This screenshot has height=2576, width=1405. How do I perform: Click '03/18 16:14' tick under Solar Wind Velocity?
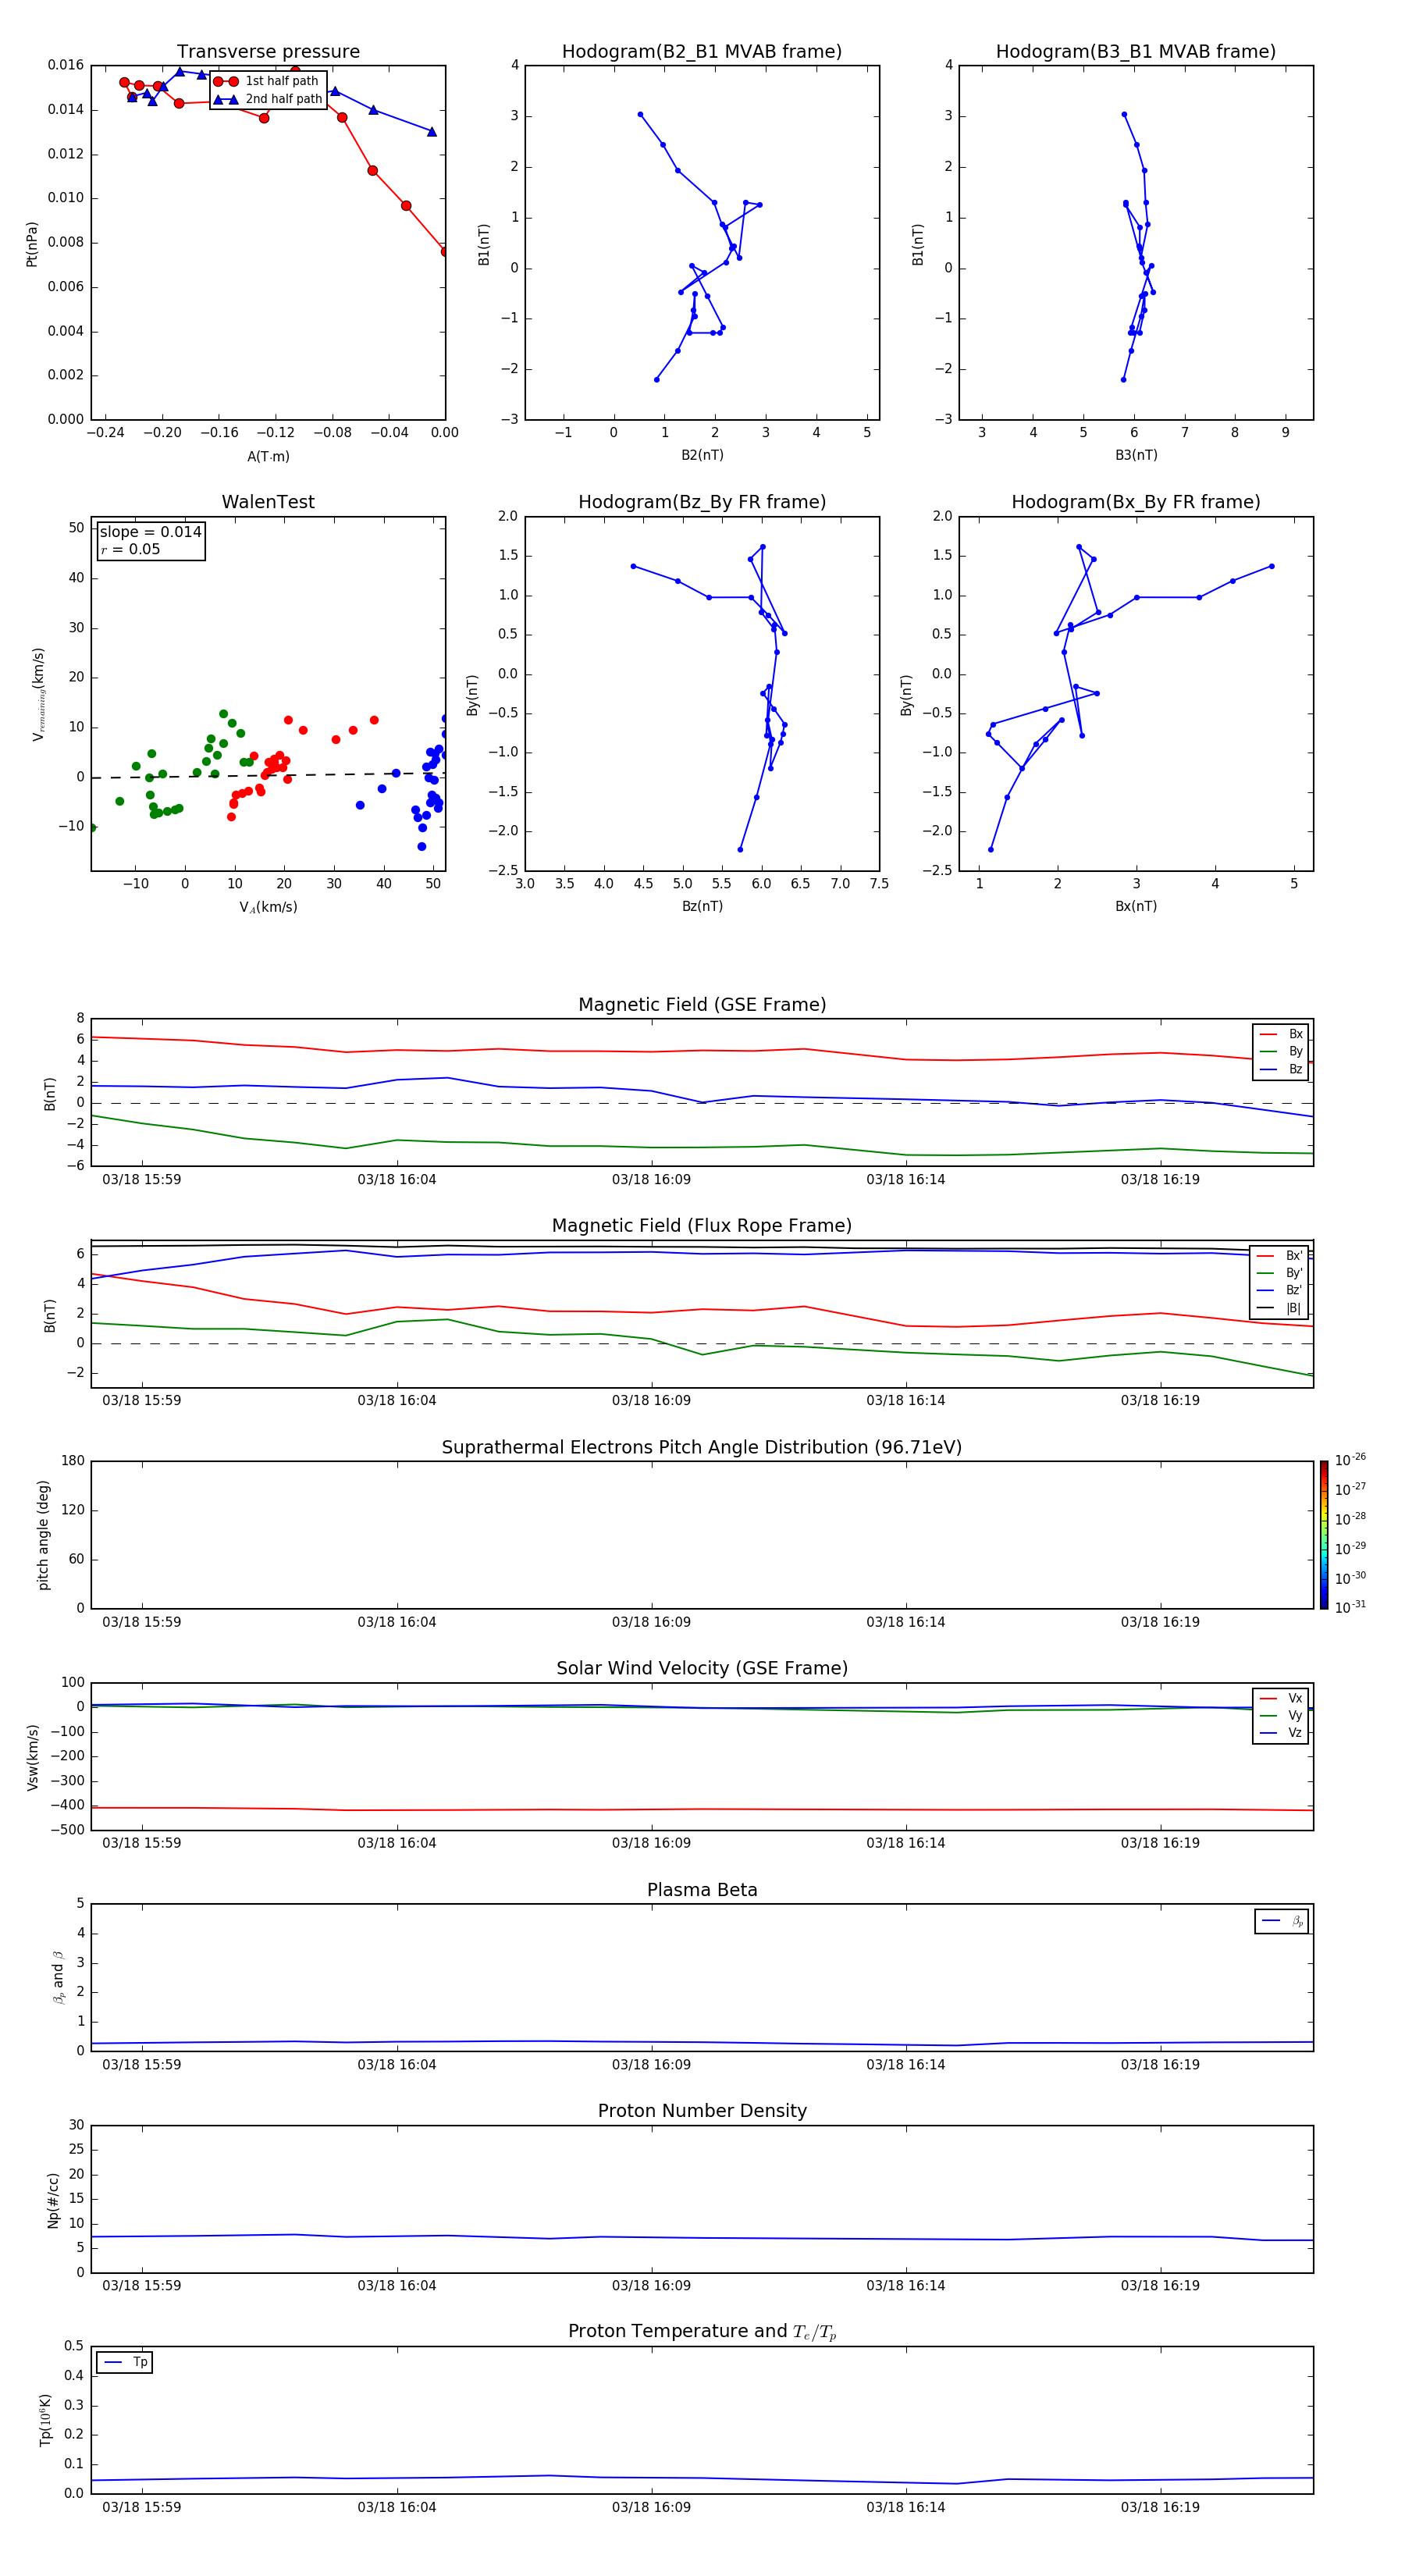click(906, 1844)
